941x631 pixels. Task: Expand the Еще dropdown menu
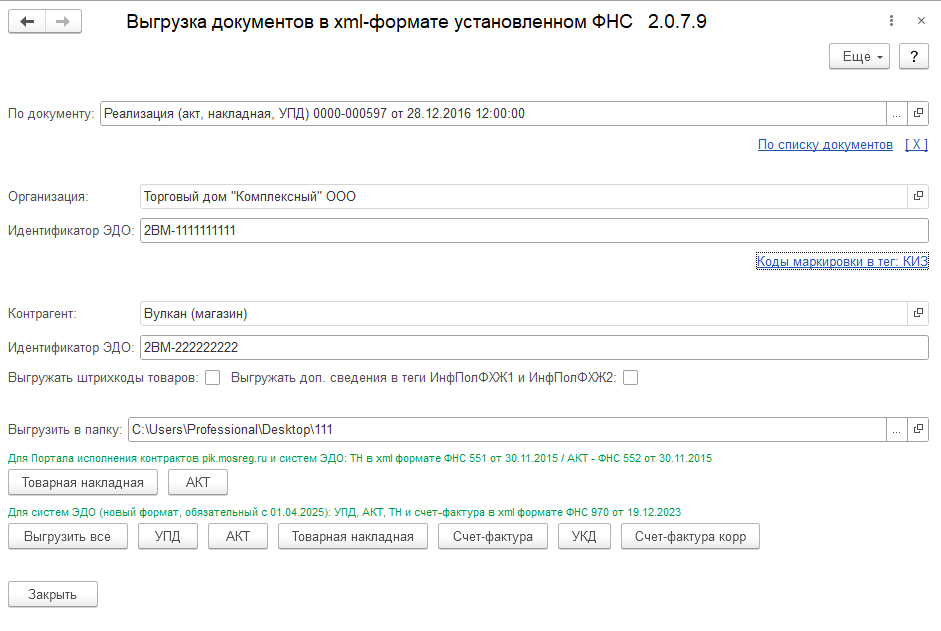click(859, 56)
